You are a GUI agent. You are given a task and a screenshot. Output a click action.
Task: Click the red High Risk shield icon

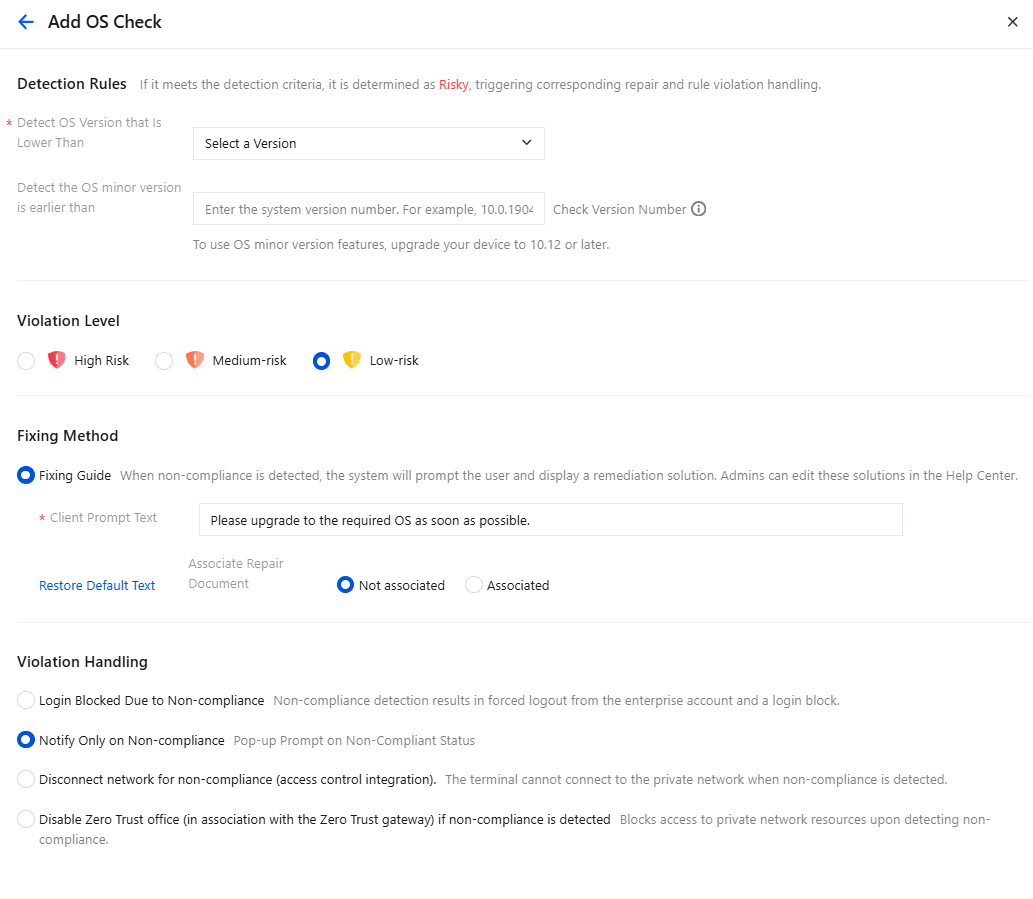click(x=57, y=360)
